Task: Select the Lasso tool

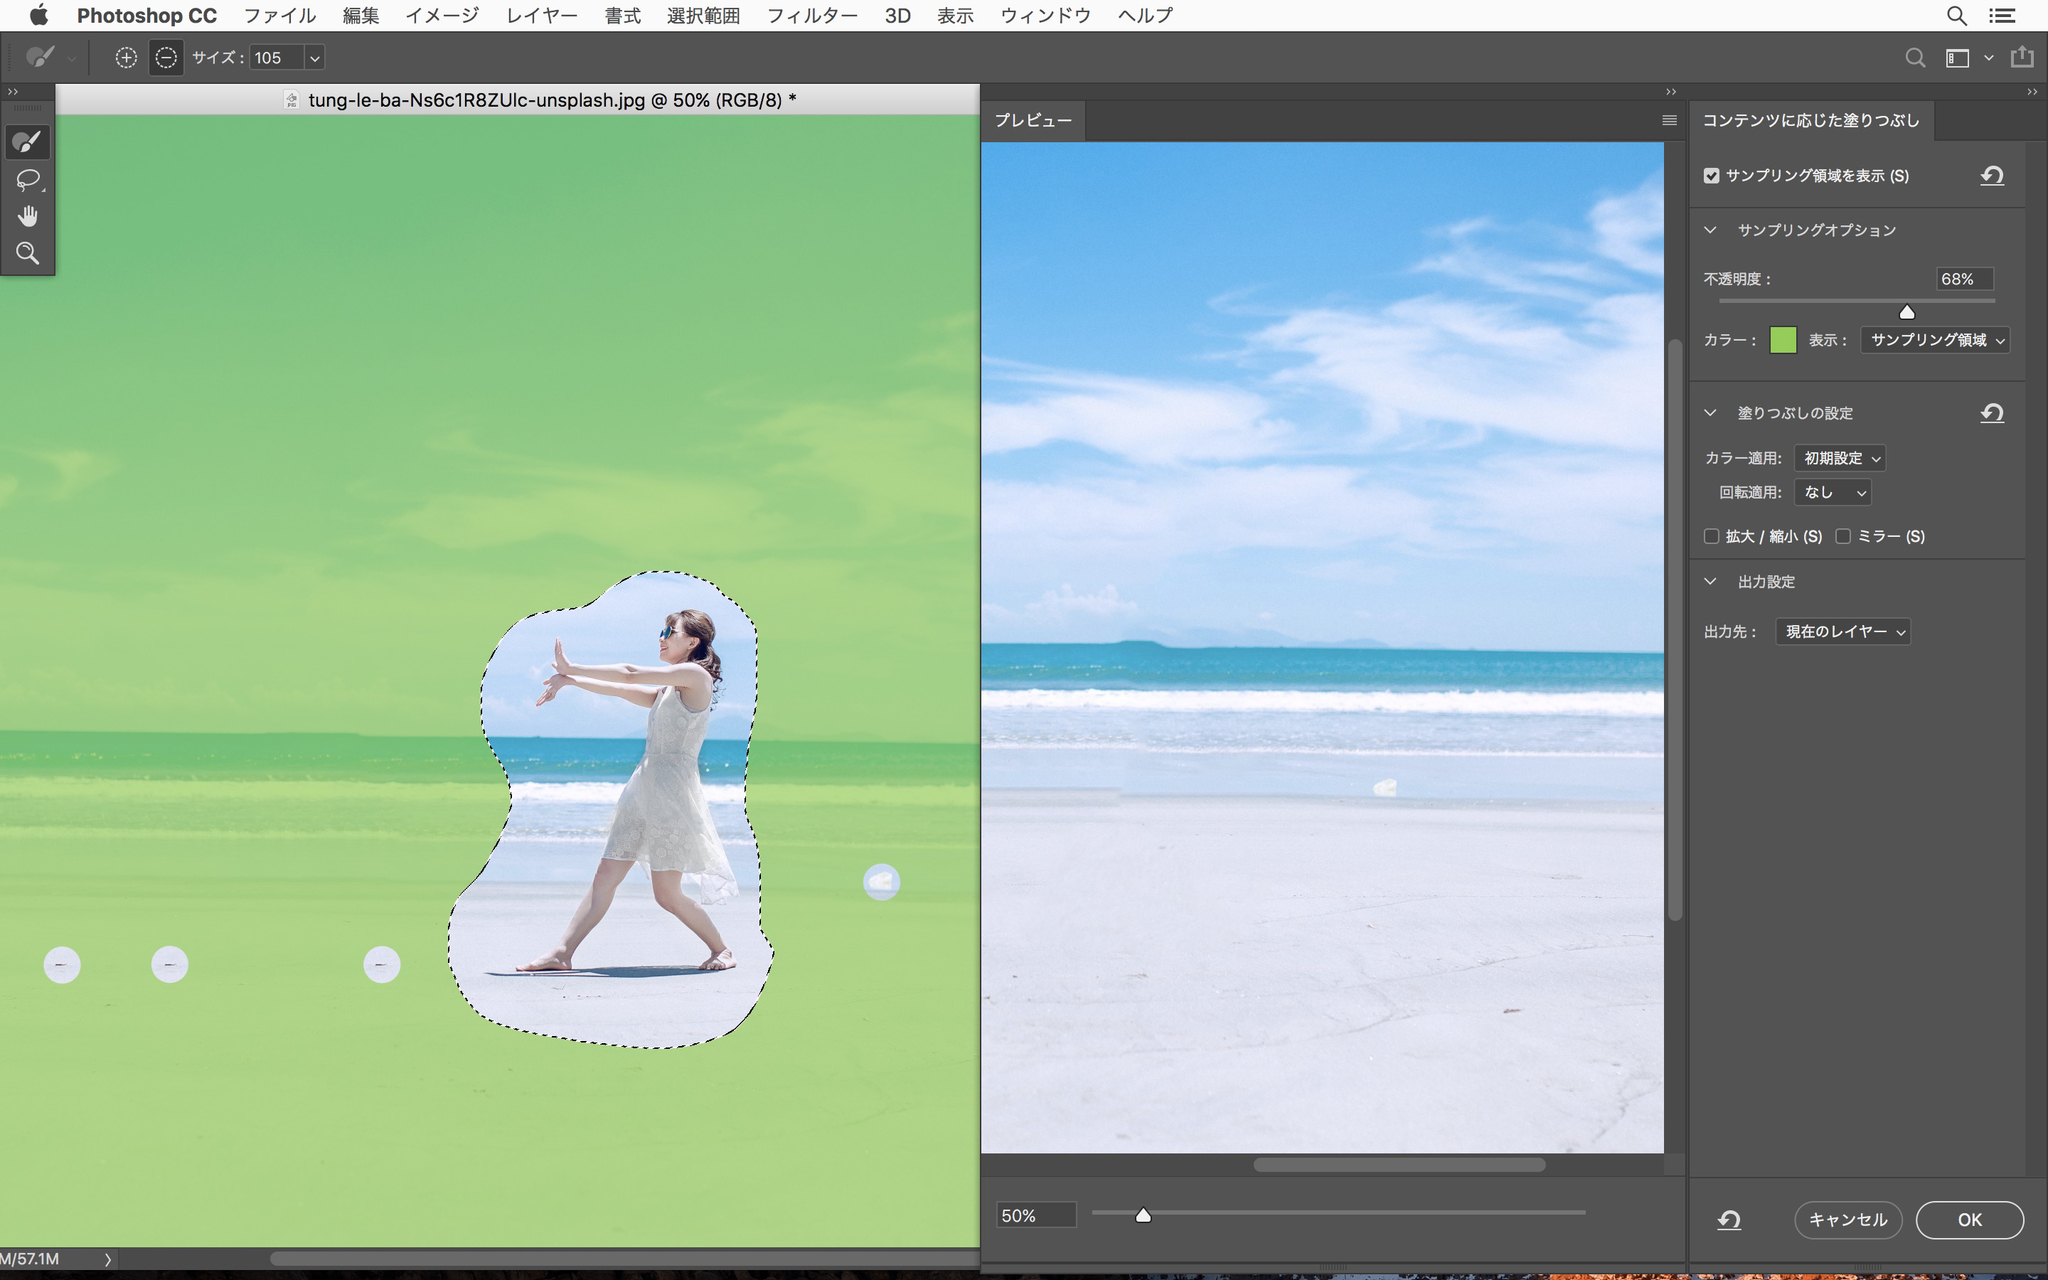Action: (x=27, y=180)
